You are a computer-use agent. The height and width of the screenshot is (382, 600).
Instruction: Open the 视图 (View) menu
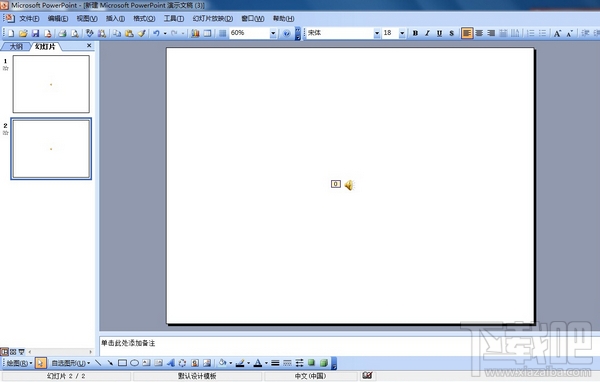[87, 18]
